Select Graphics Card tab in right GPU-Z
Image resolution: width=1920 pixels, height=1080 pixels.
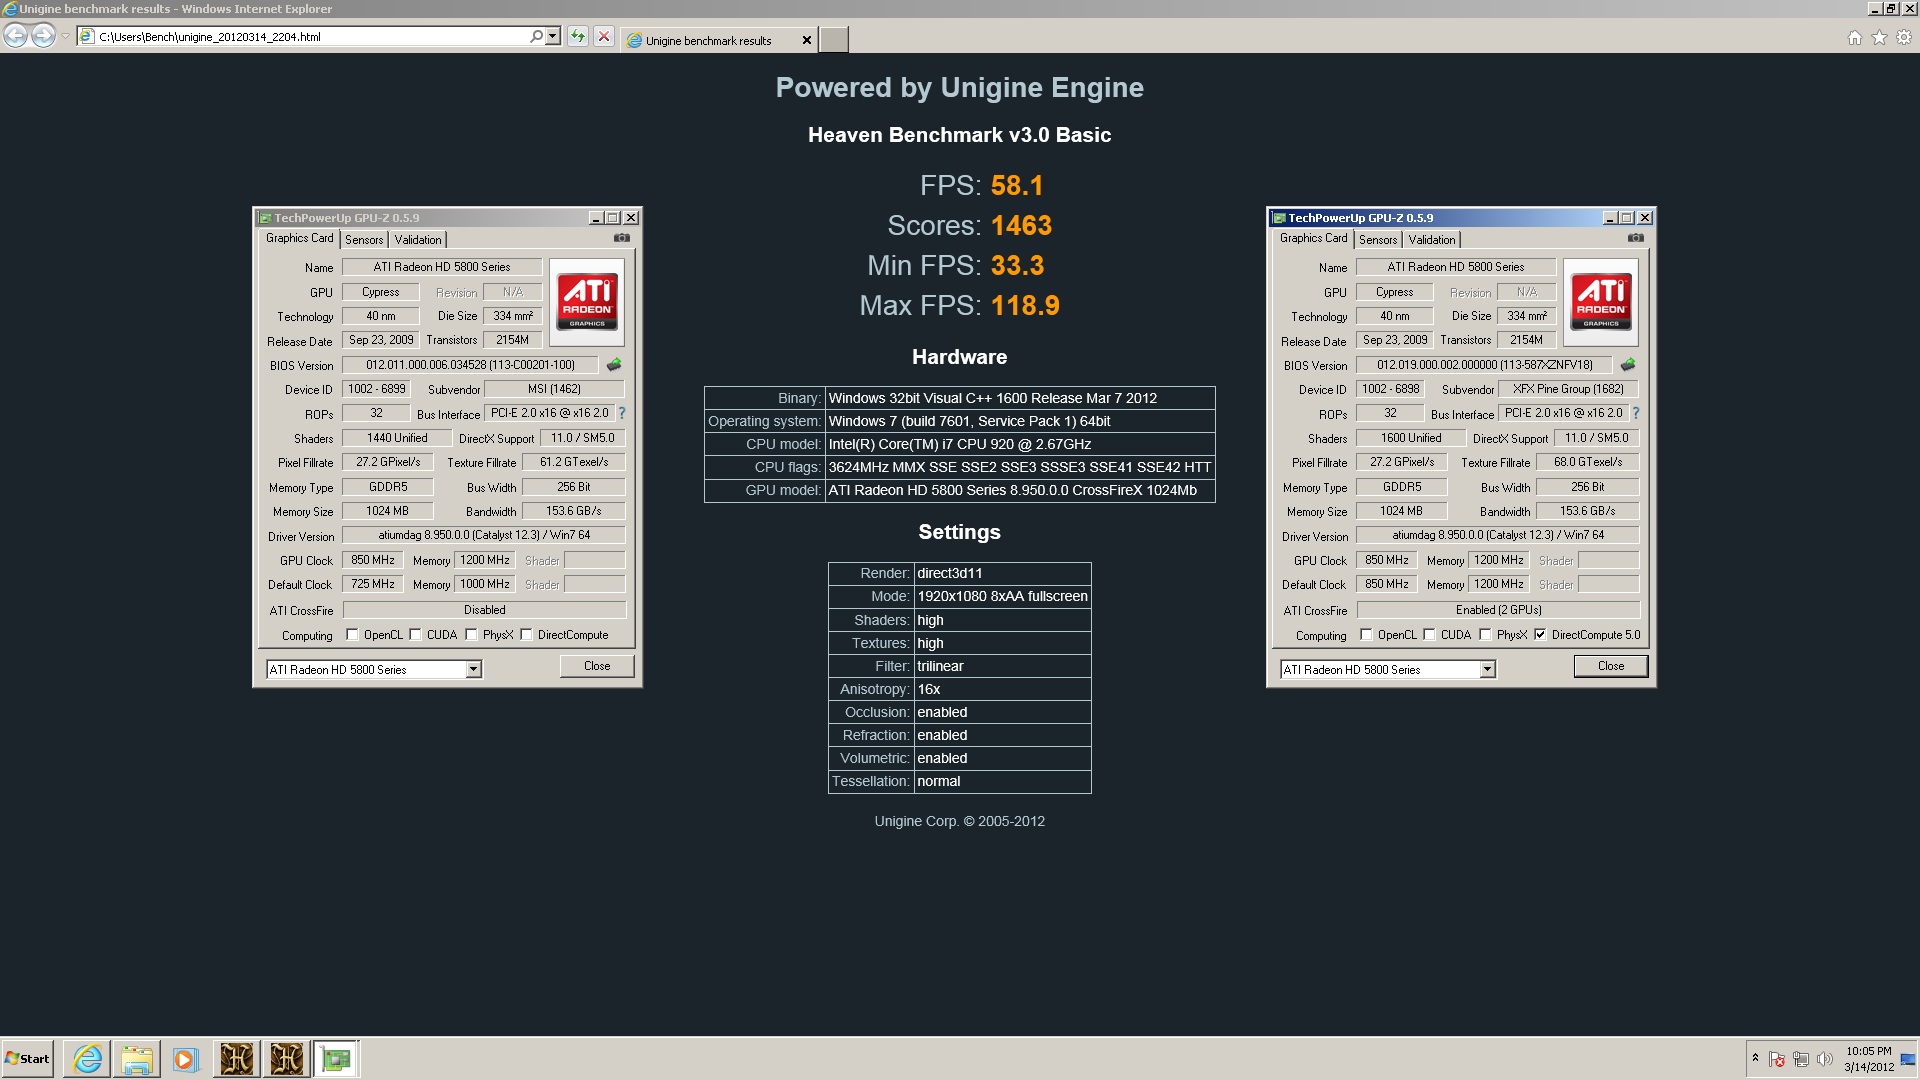coord(1313,238)
